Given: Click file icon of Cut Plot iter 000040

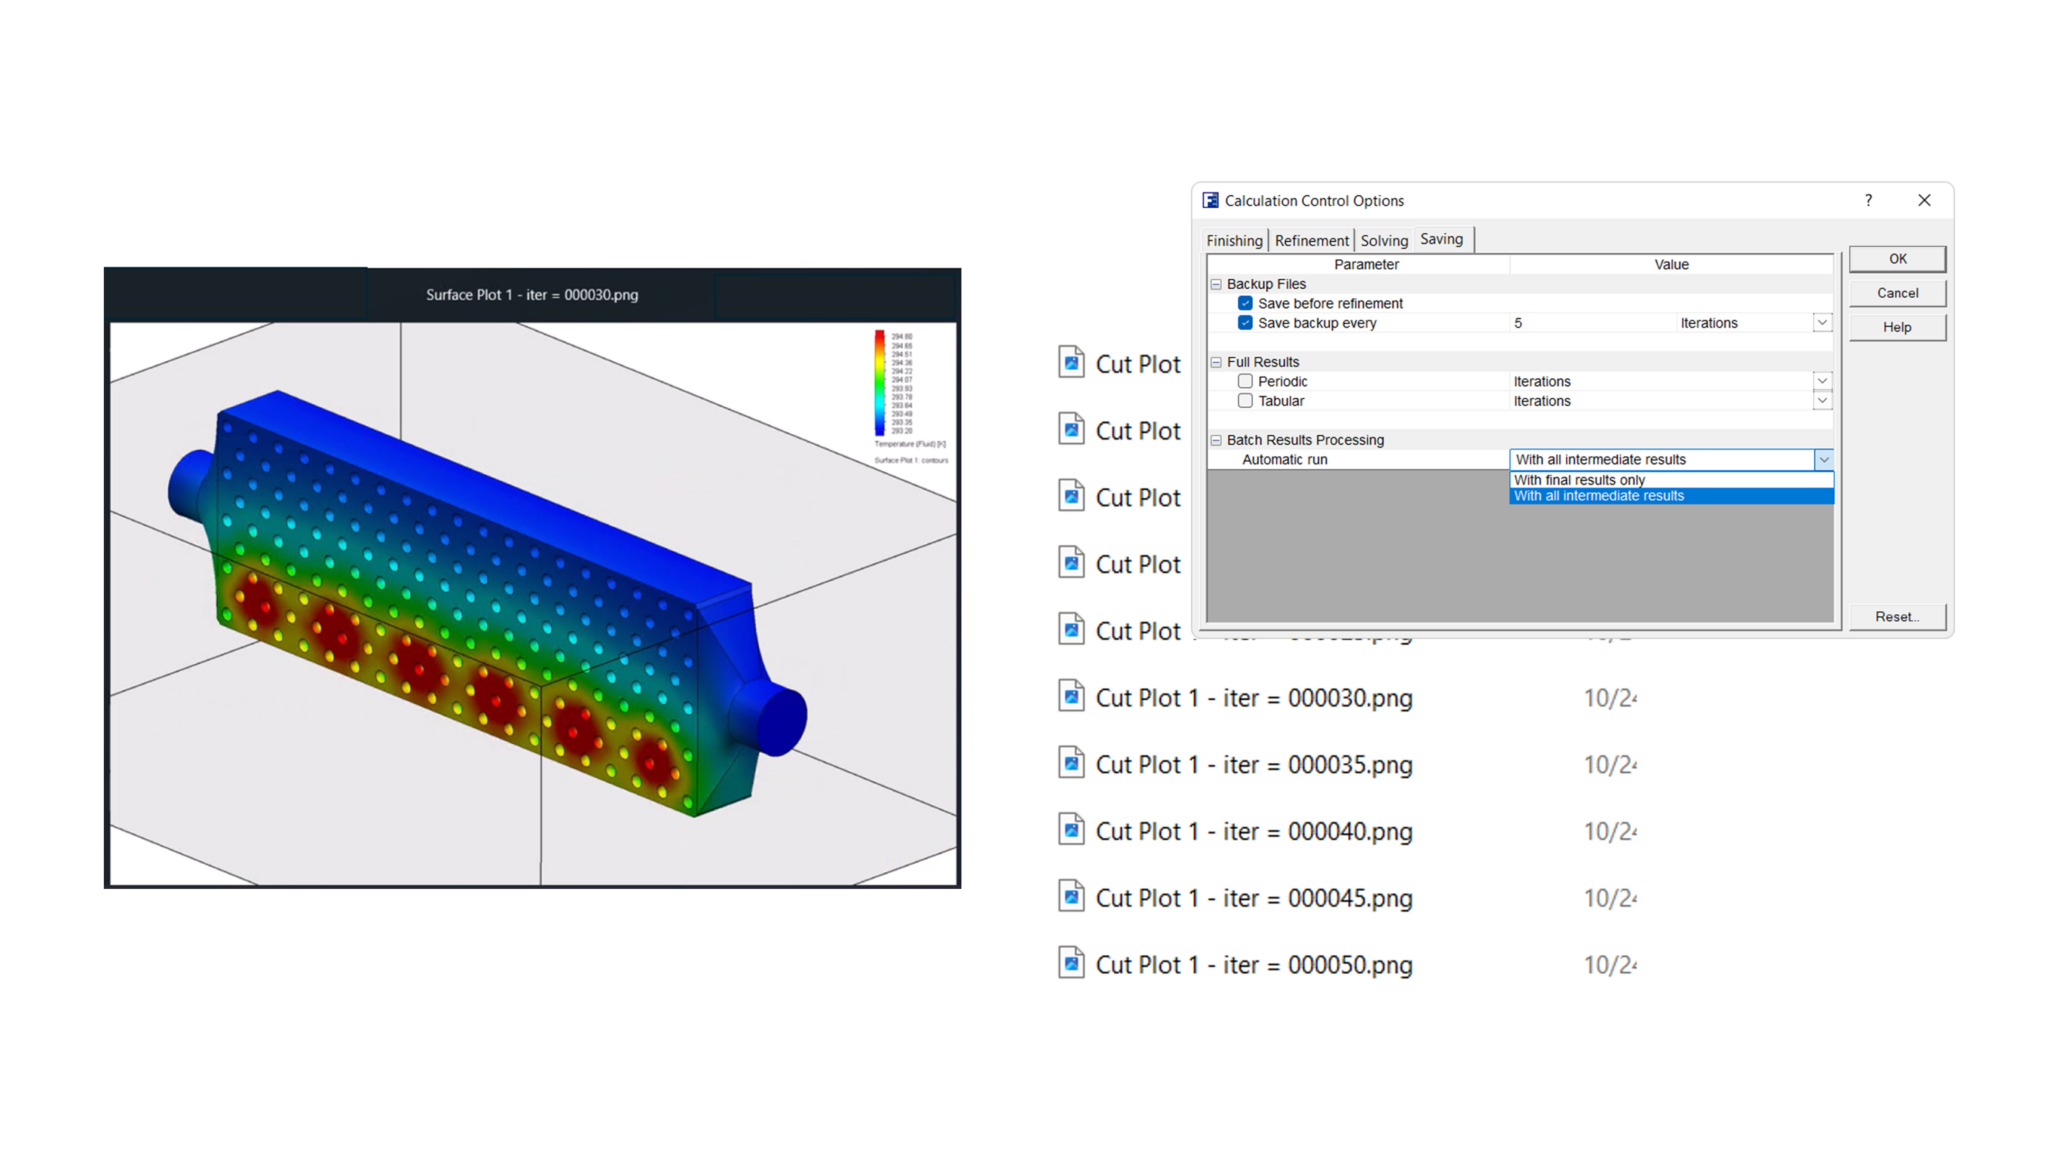Looking at the screenshot, I should [1071, 830].
